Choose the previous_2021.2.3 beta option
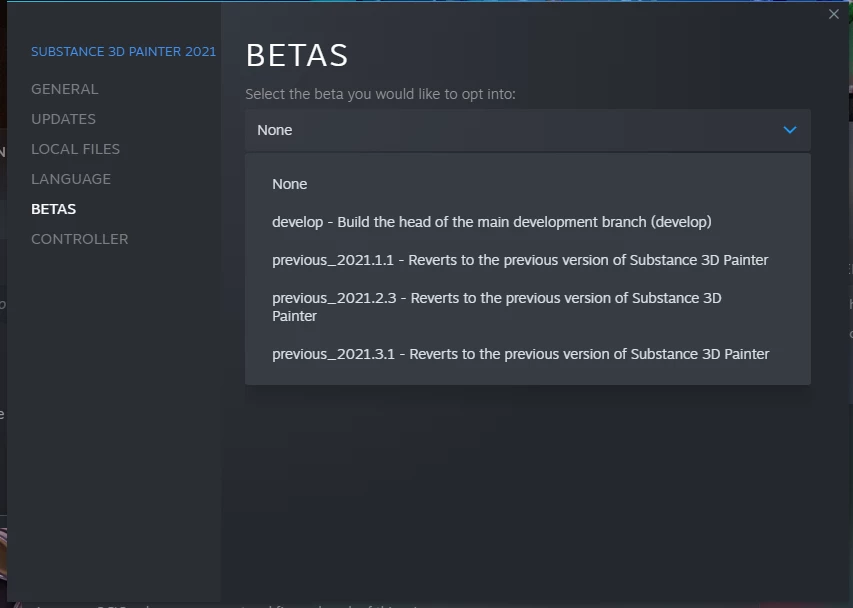Screen dimensions: 853x608 (x=496, y=307)
